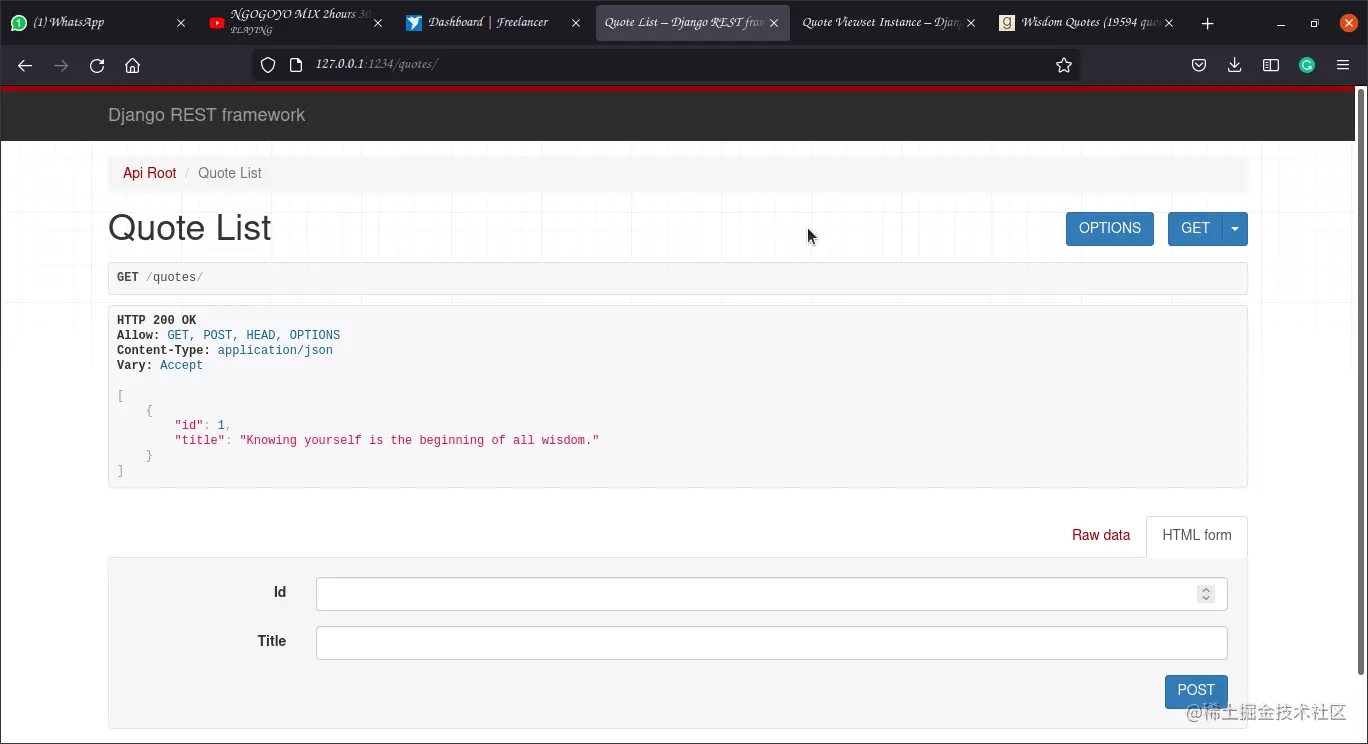Open the Firefox hamburger menu
The height and width of the screenshot is (744, 1368).
1343,64
